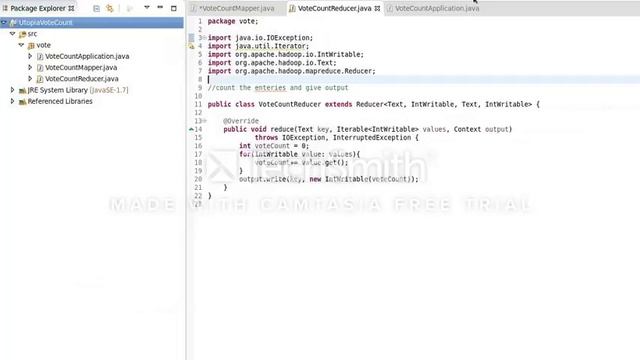640x360 pixels.
Task: Click 'reduce' in the method signature
Action: 282,129
